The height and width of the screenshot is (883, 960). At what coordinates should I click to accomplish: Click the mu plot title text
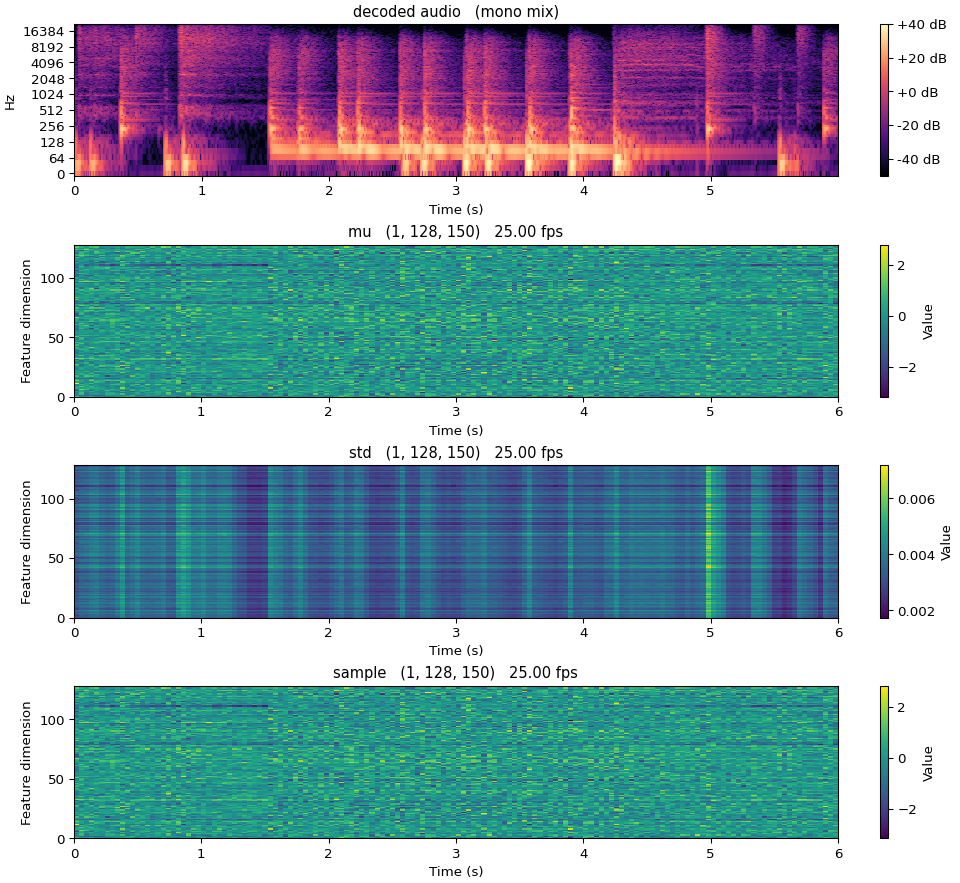456,232
